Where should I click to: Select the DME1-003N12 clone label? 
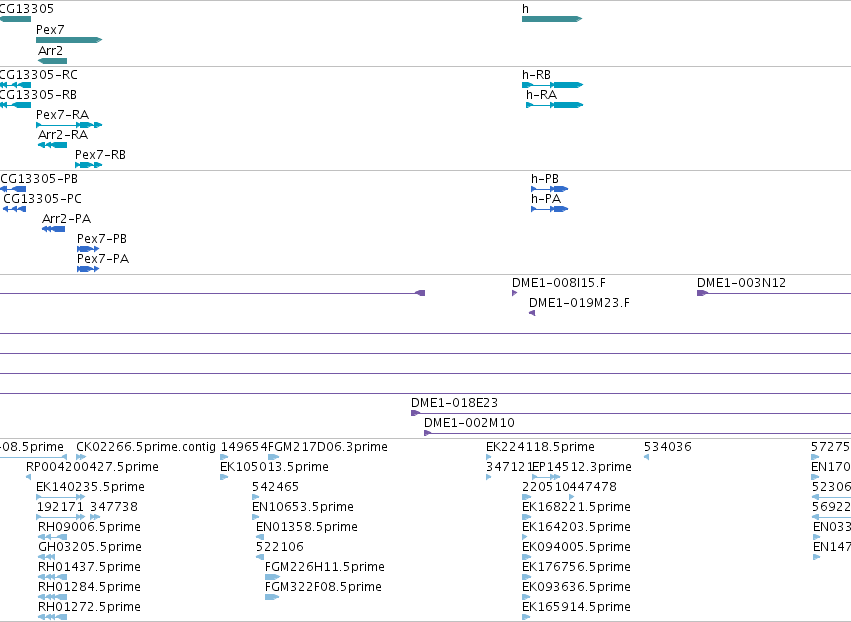(741, 283)
